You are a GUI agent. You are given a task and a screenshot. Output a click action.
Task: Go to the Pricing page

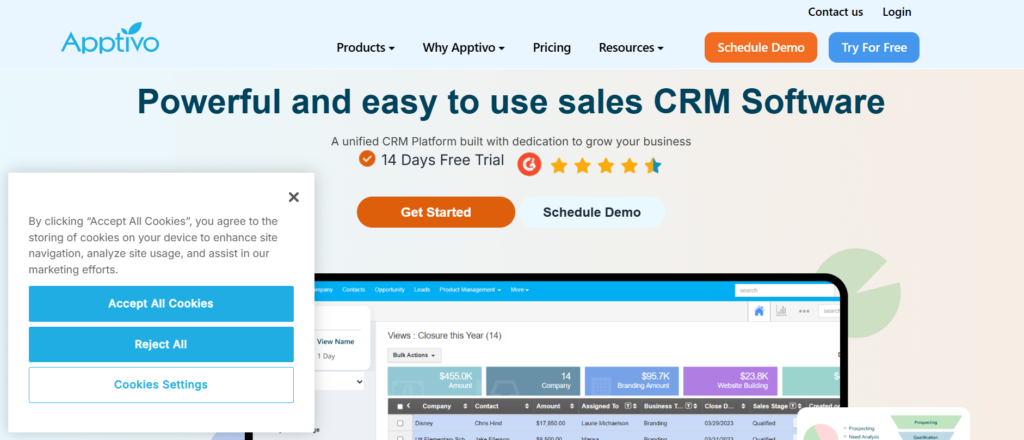click(x=552, y=48)
